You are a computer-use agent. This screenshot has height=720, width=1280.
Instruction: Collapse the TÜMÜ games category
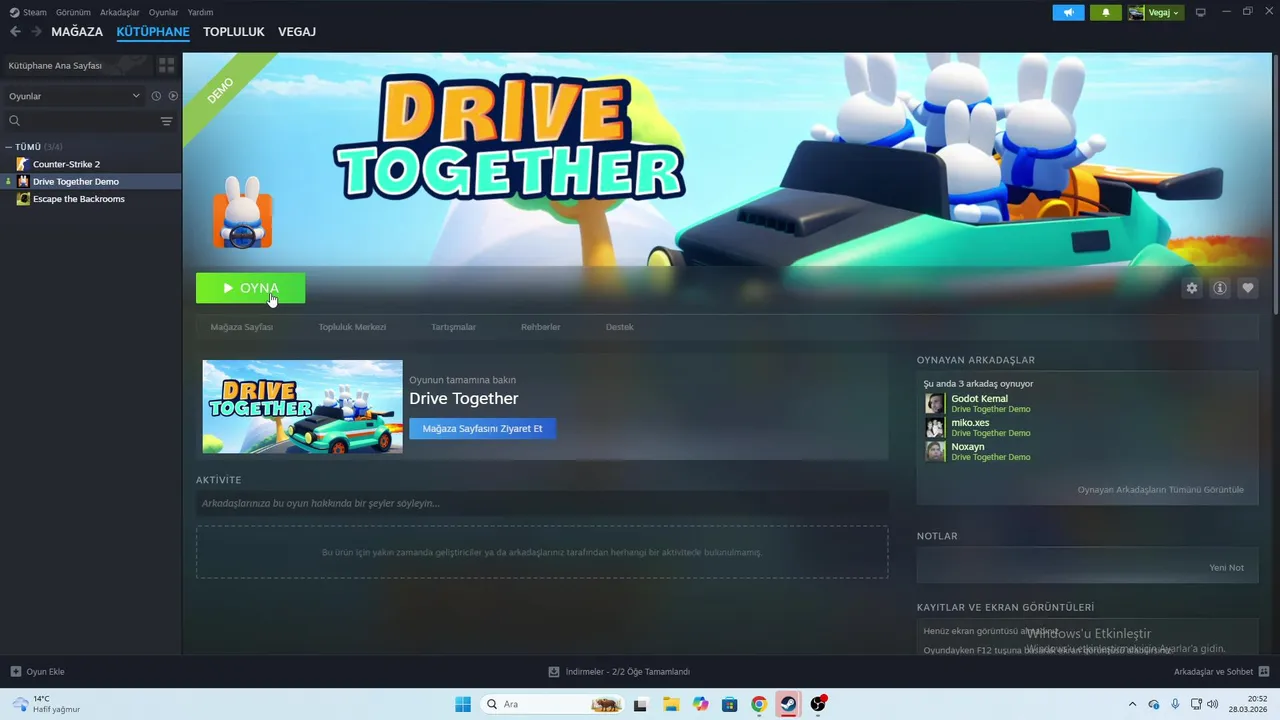pos(9,147)
